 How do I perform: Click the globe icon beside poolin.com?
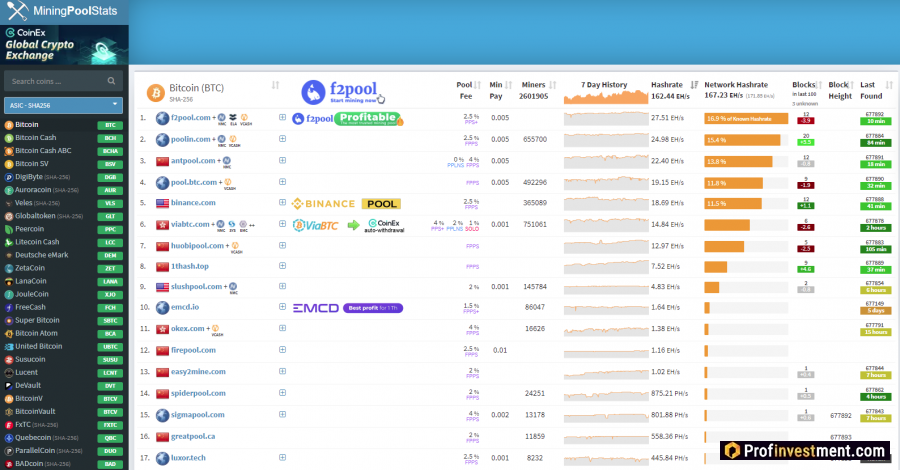(x=162, y=139)
